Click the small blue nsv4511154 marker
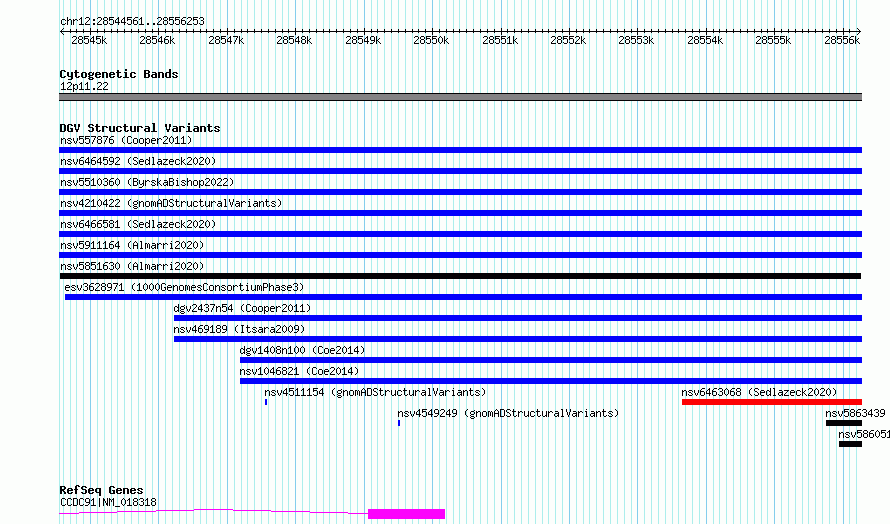890x524 pixels. click(x=266, y=402)
